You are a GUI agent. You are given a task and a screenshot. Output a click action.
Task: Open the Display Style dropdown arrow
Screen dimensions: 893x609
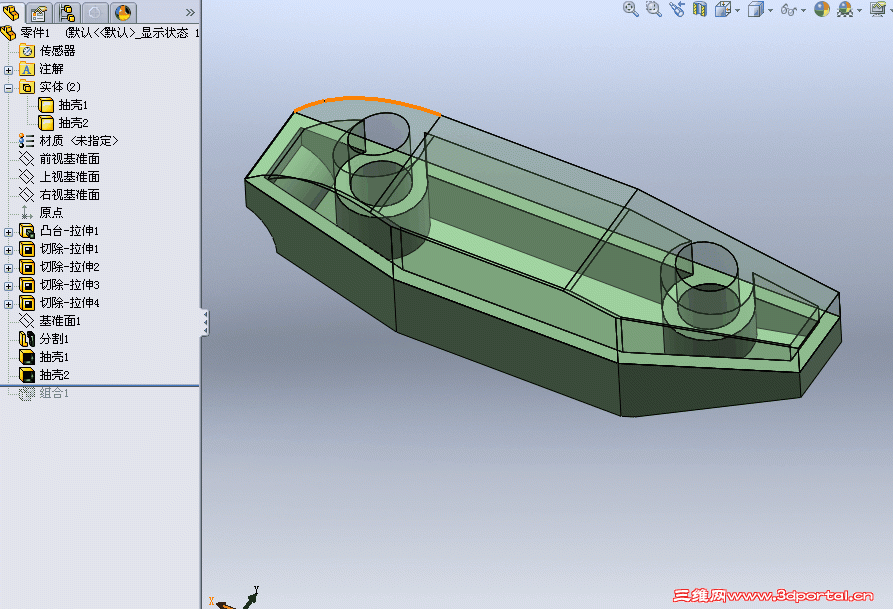pos(770,11)
